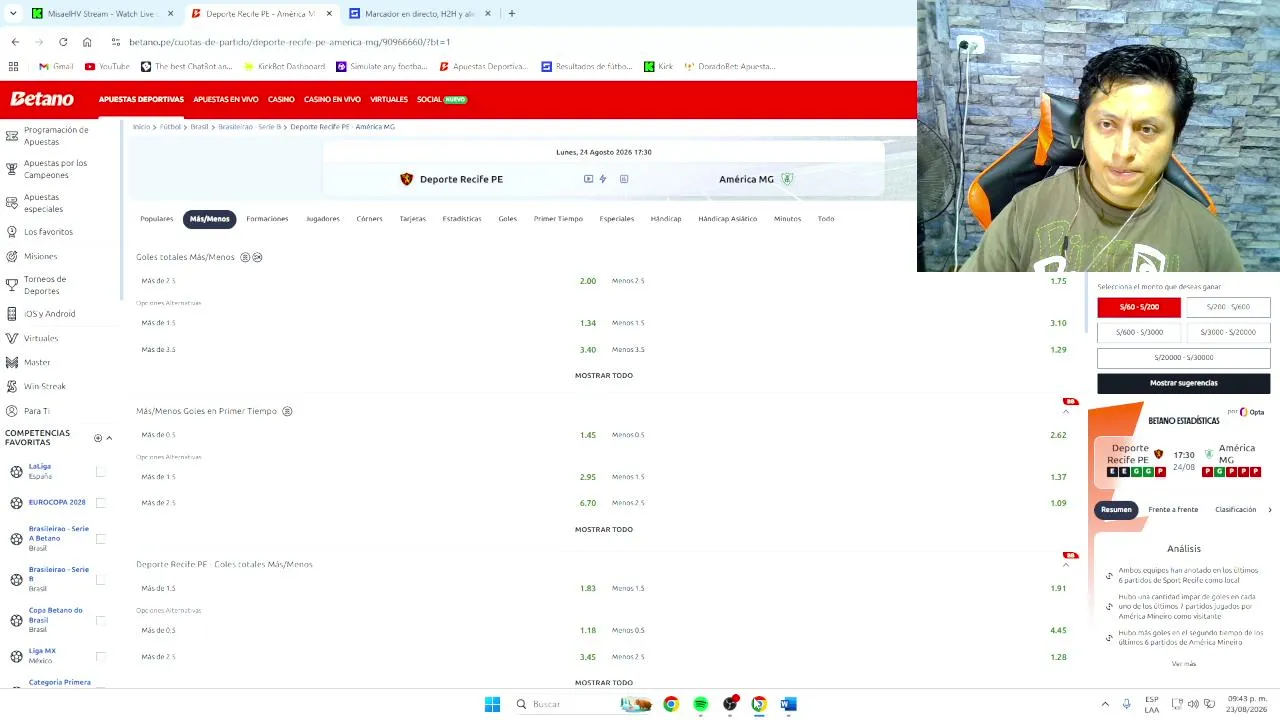Viewport: 1280px width, 720px height.
Task: Open Apuestas en Vivo in the top menu
Action: 225,100
